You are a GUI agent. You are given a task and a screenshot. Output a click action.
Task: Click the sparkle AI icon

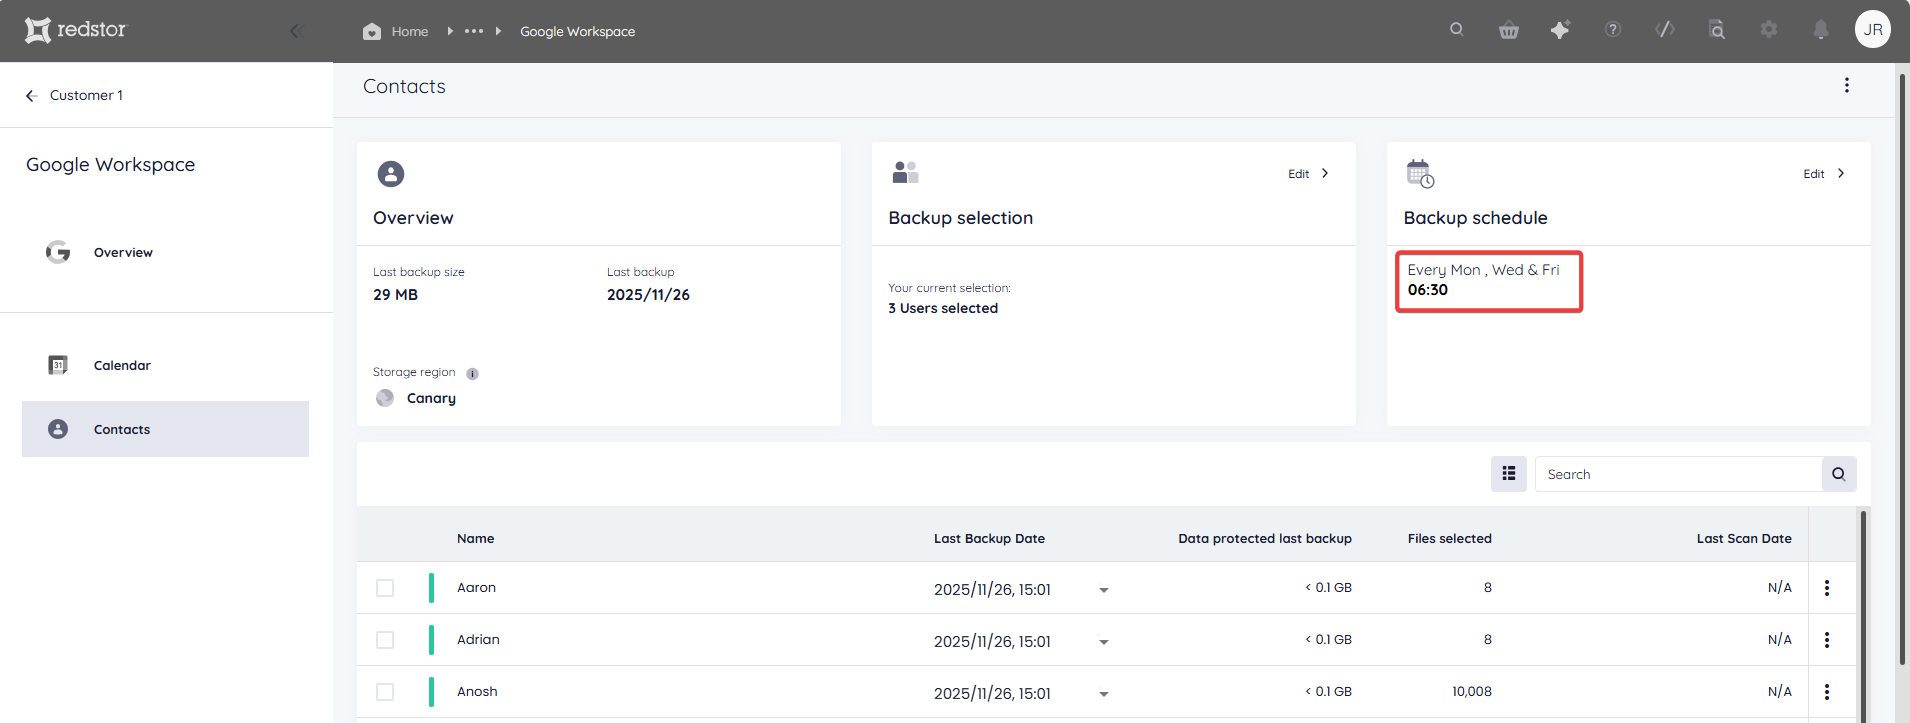pyautogui.click(x=1560, y=30)
